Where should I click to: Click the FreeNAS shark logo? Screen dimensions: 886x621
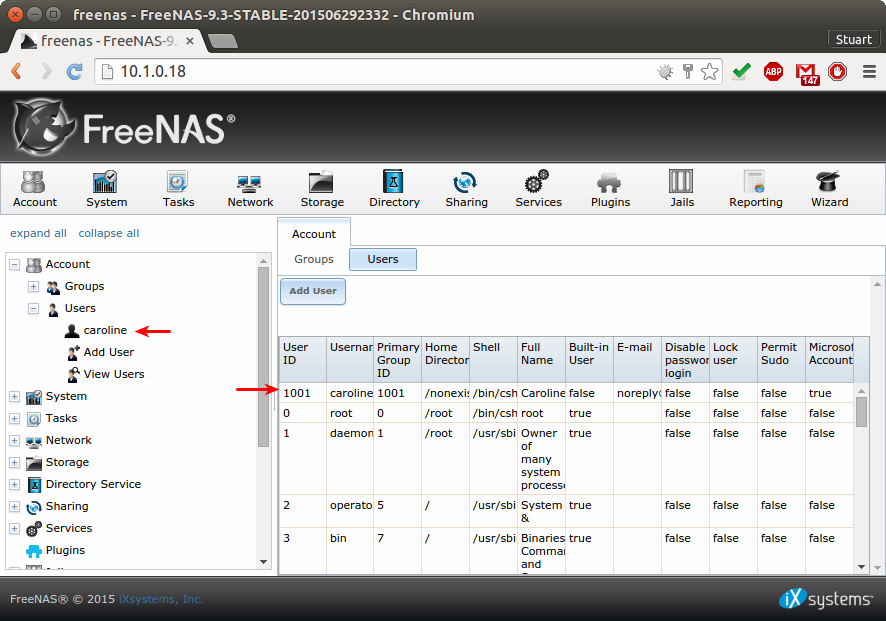pos(44,127)
